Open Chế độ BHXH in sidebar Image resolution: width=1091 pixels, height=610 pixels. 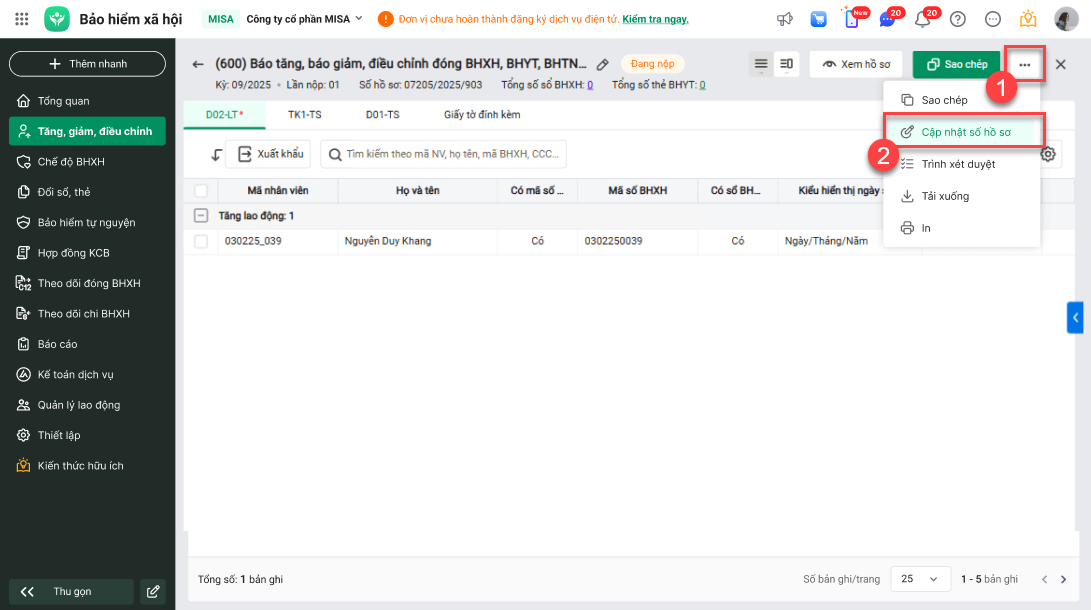tap(87, 161)
